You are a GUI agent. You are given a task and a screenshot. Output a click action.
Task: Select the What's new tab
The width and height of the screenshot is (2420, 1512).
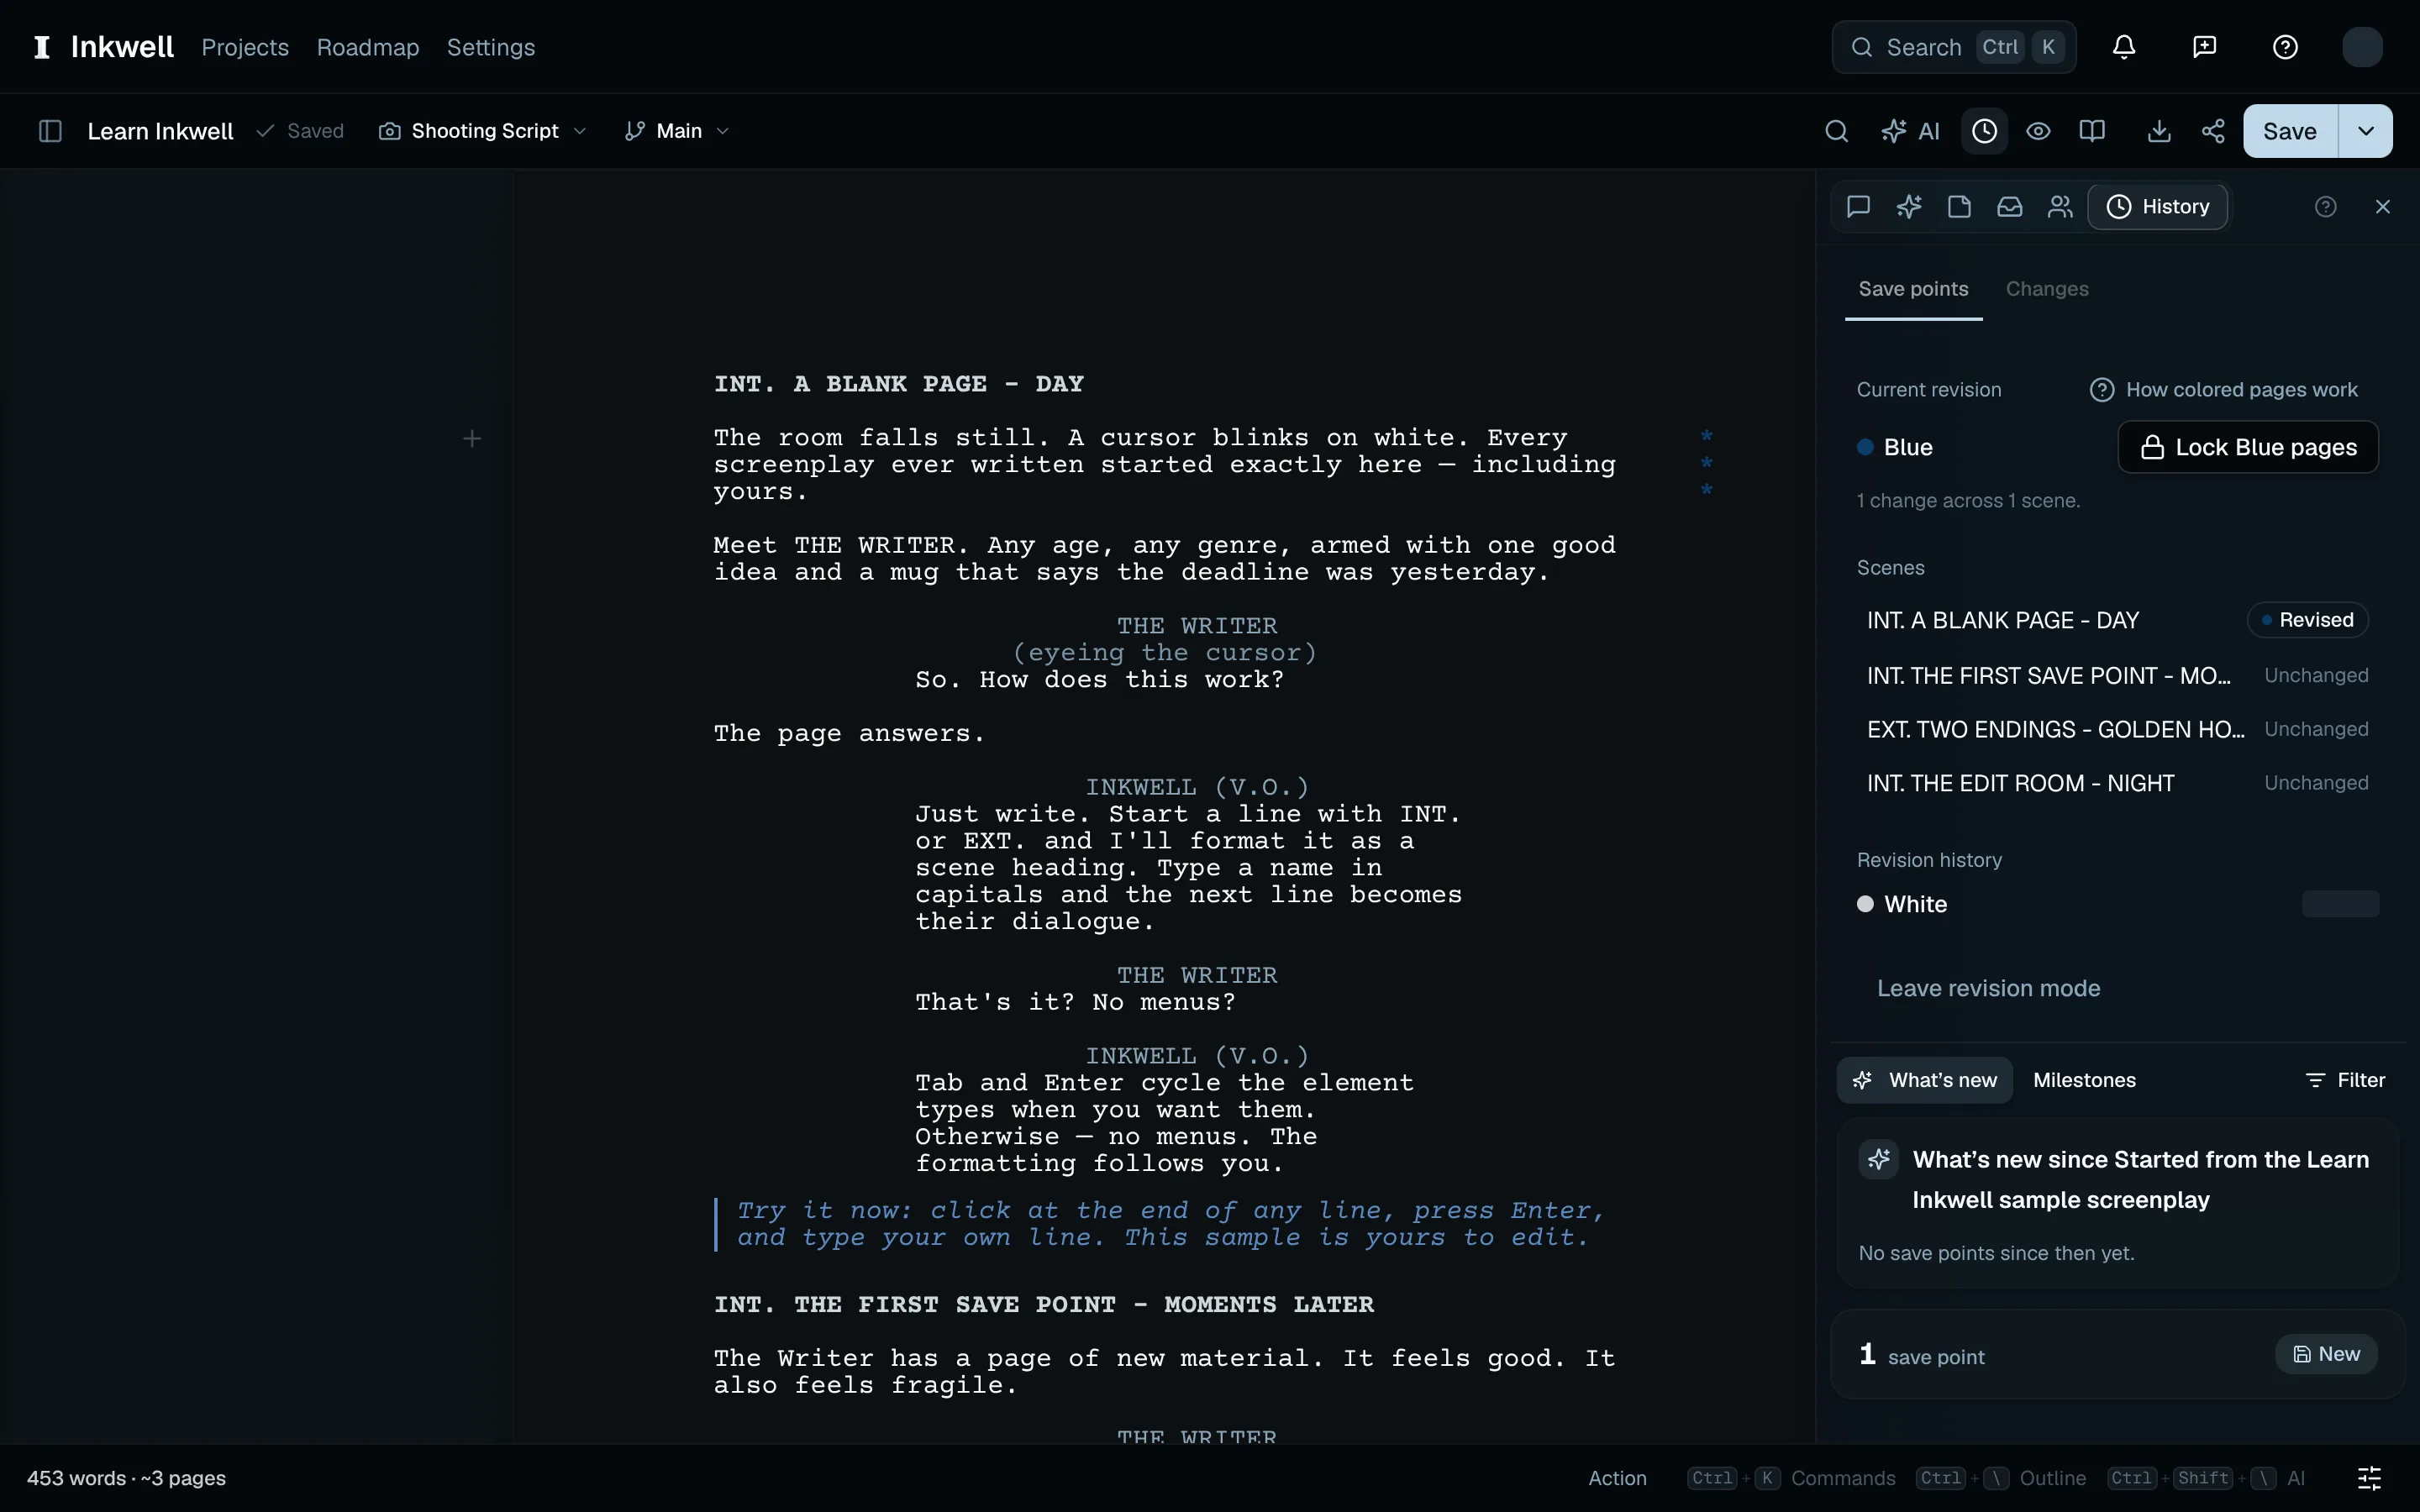[x=1924, y=1080]
